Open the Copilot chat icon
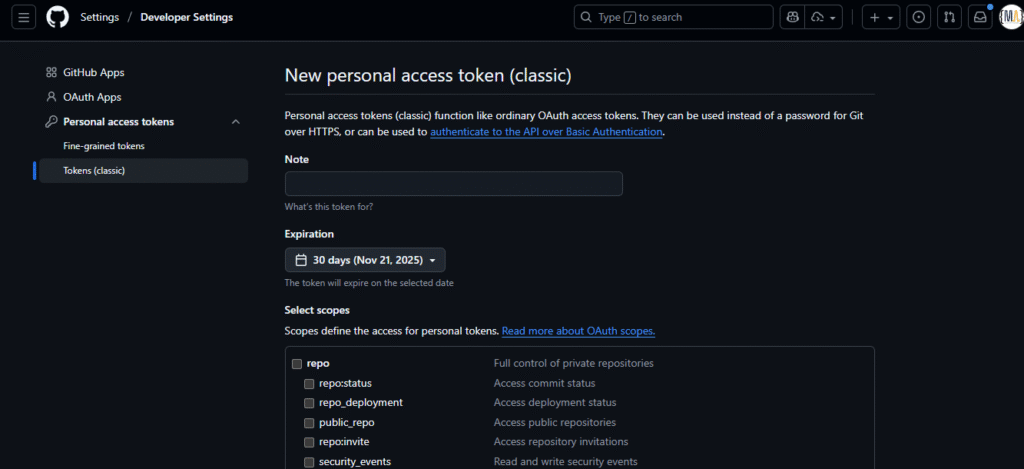This screenshot has height=469, width=1024. coord(793,18)
